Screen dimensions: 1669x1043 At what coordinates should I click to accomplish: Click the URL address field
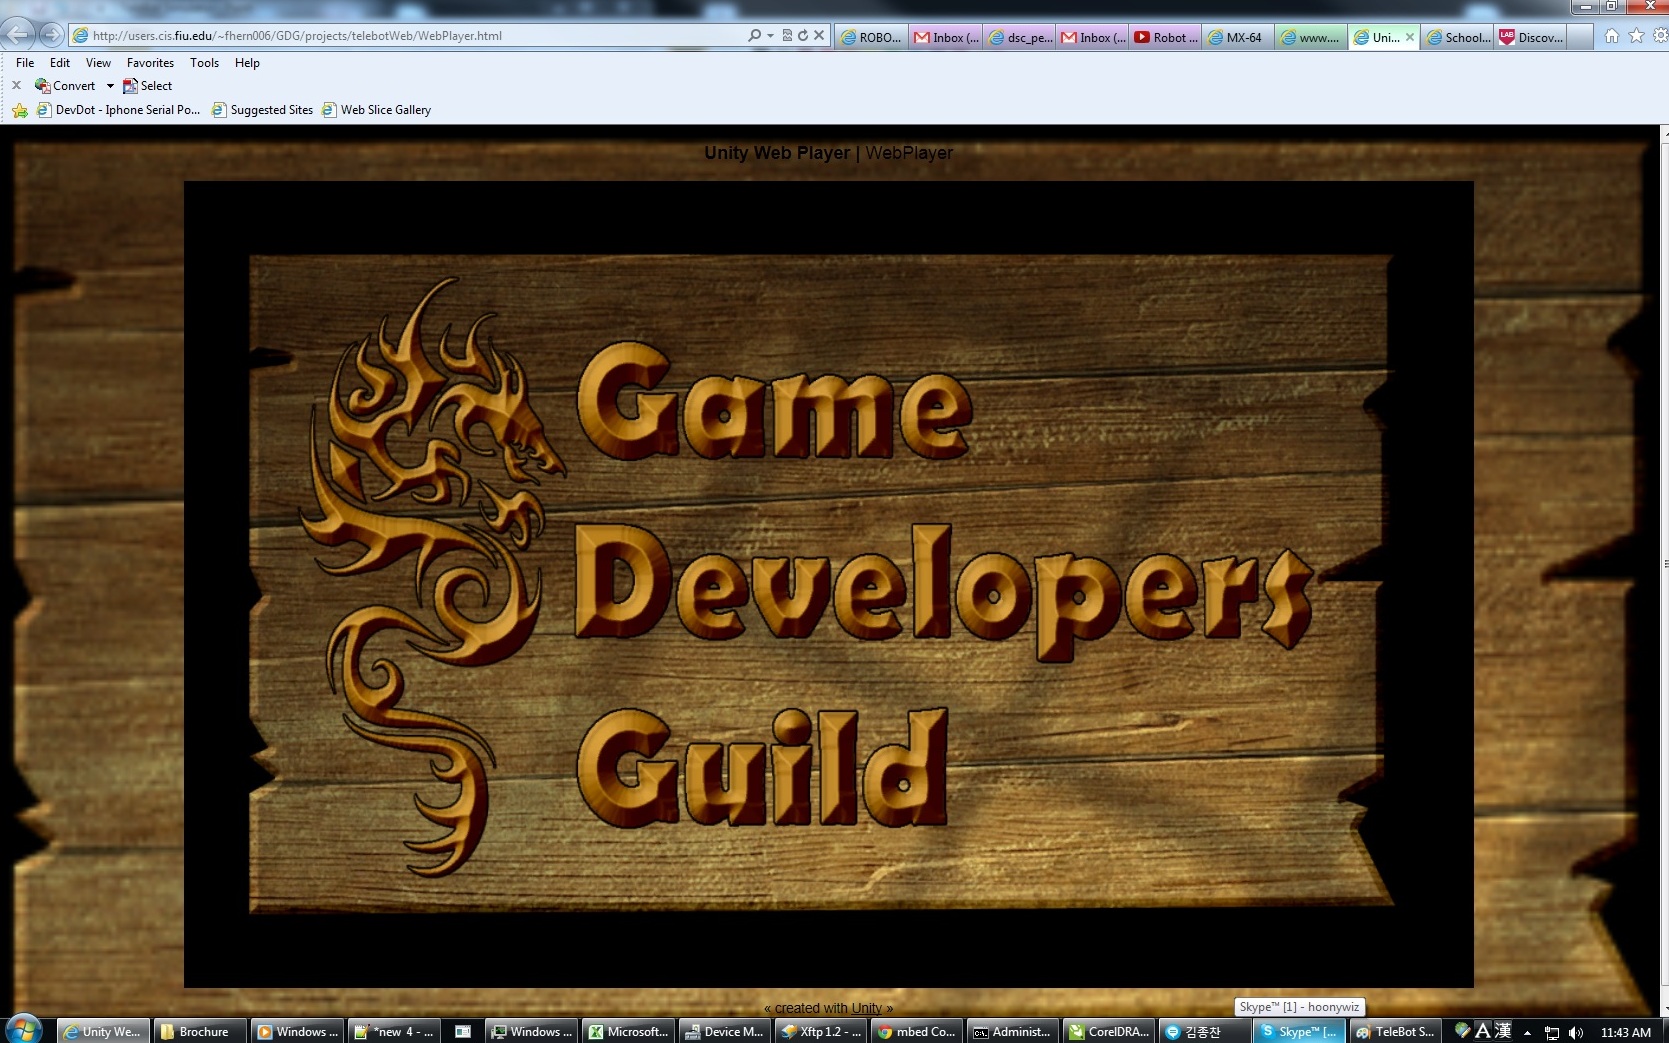click(x=400, y=36)
